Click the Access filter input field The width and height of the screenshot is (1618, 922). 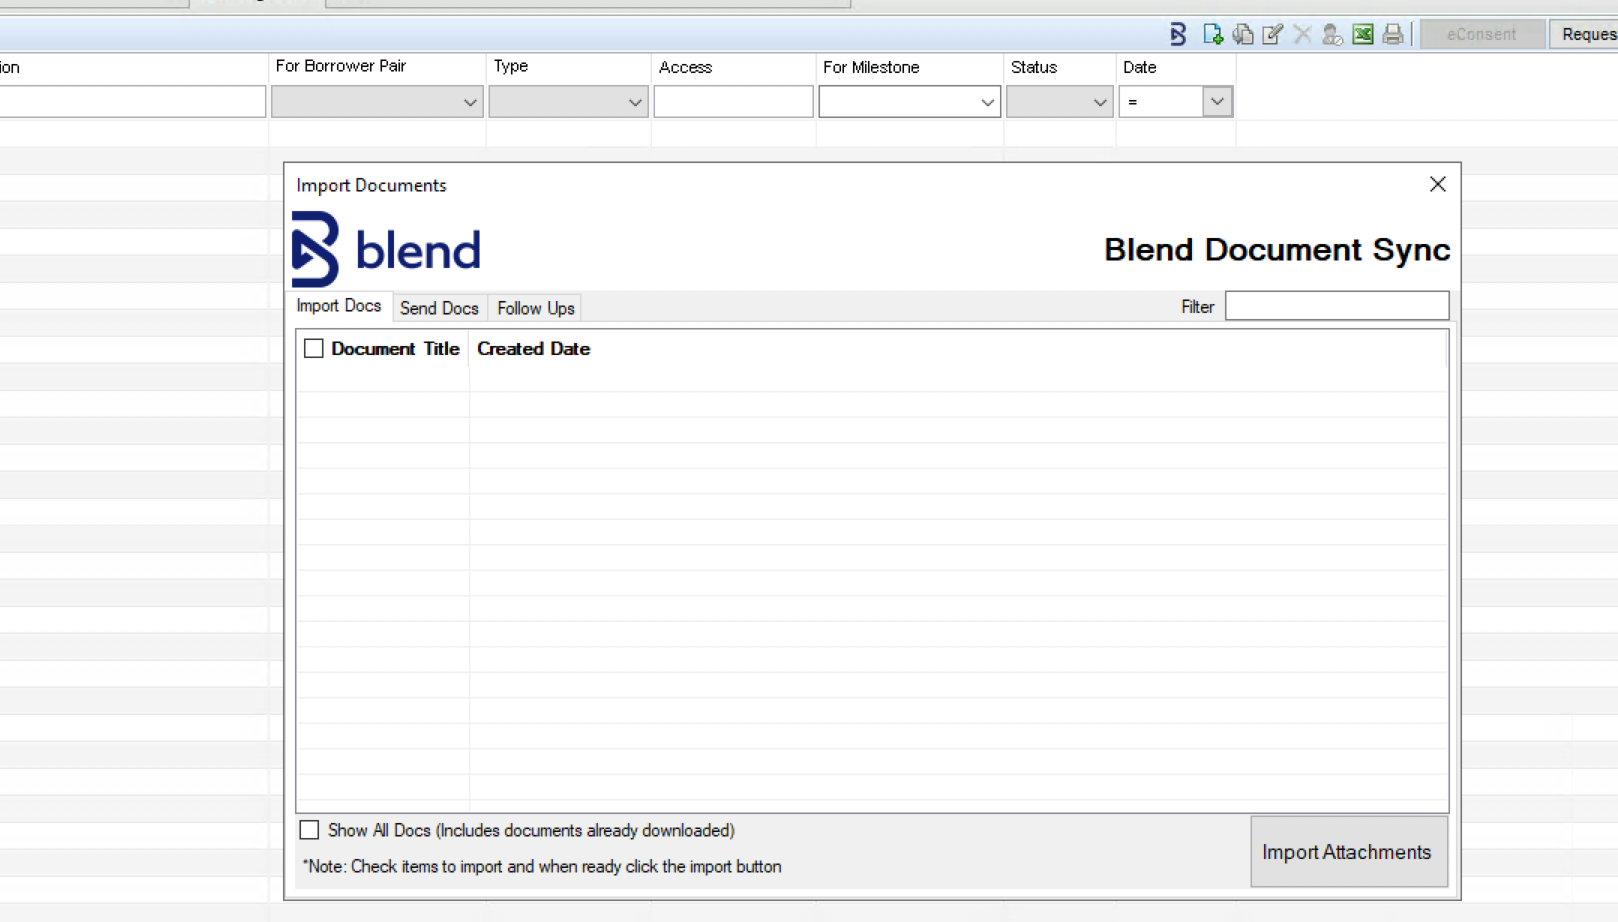(x=733, y=102)
